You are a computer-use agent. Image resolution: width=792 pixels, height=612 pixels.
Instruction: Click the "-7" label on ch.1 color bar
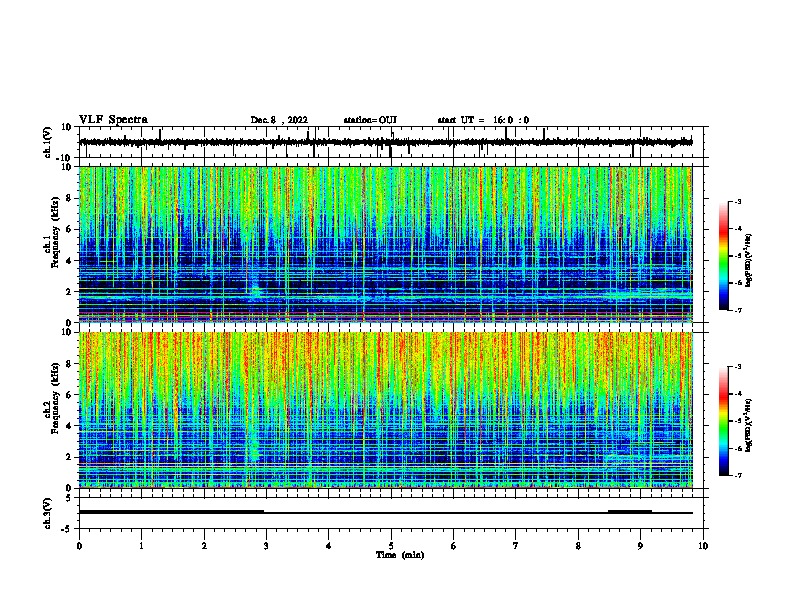coord(738,310)
